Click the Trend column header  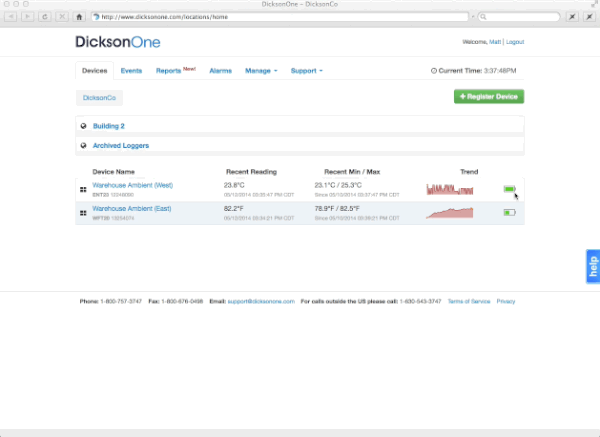click(x=469, y=172)
